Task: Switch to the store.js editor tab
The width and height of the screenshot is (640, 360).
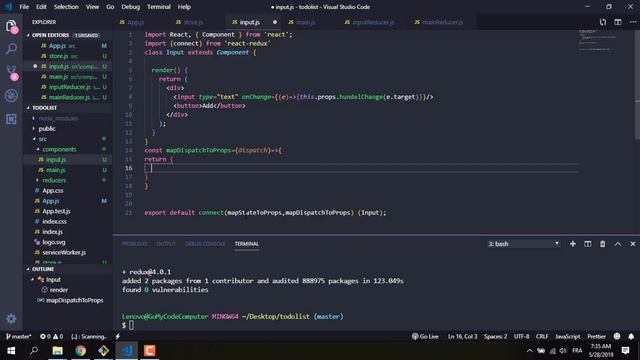Action: click(x=193, y=22)
